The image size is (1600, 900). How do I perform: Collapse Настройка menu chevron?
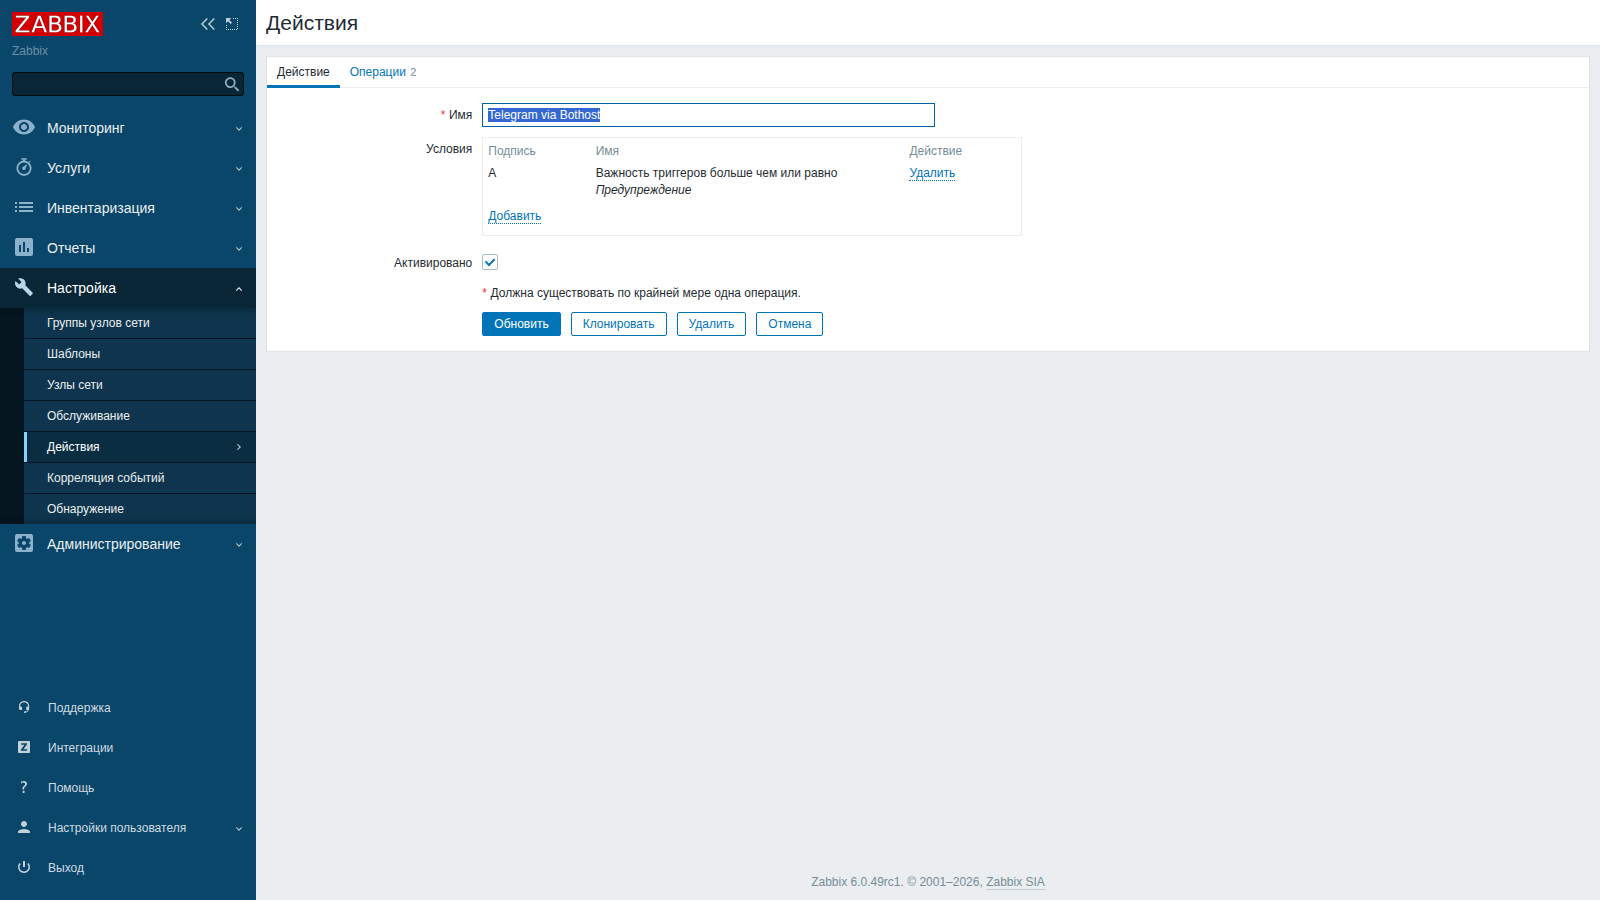(239, 288)
